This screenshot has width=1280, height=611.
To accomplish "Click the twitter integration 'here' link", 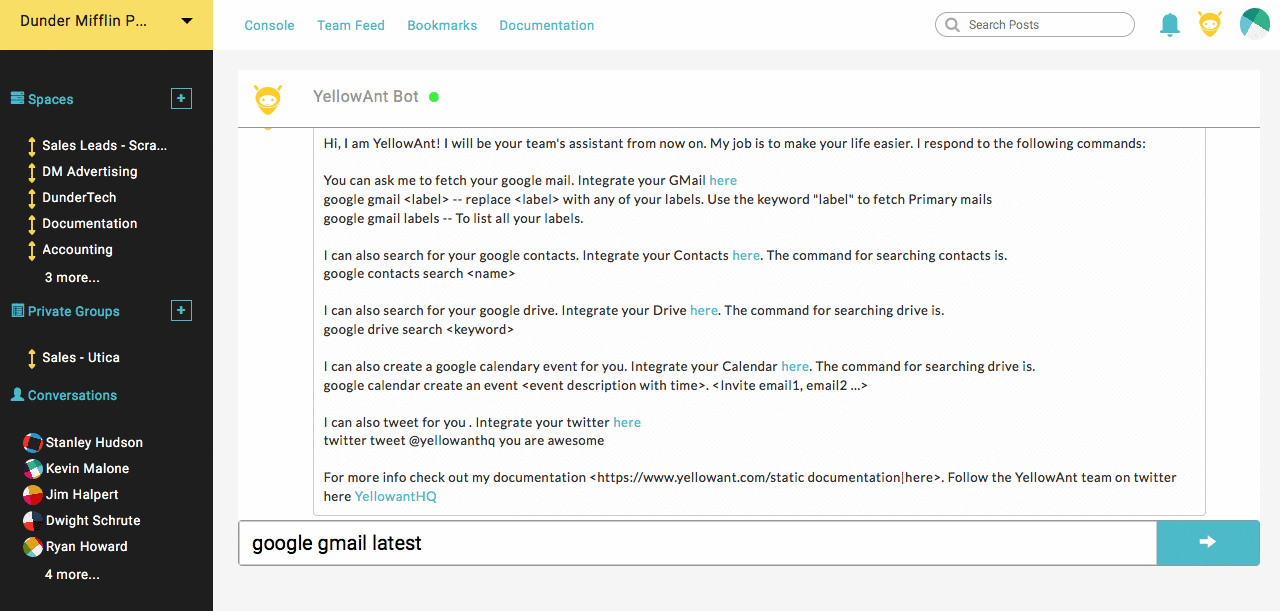I will pyautogui.click(x=627, y=422).
